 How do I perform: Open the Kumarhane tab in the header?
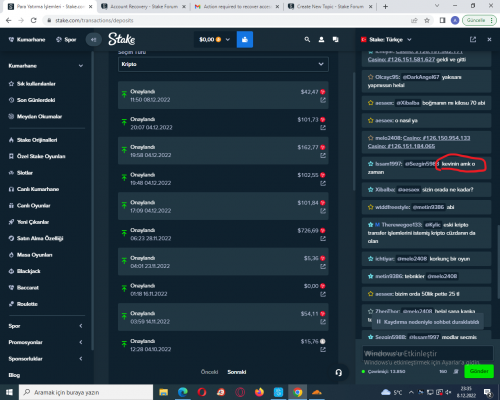[x=27, y=40]
